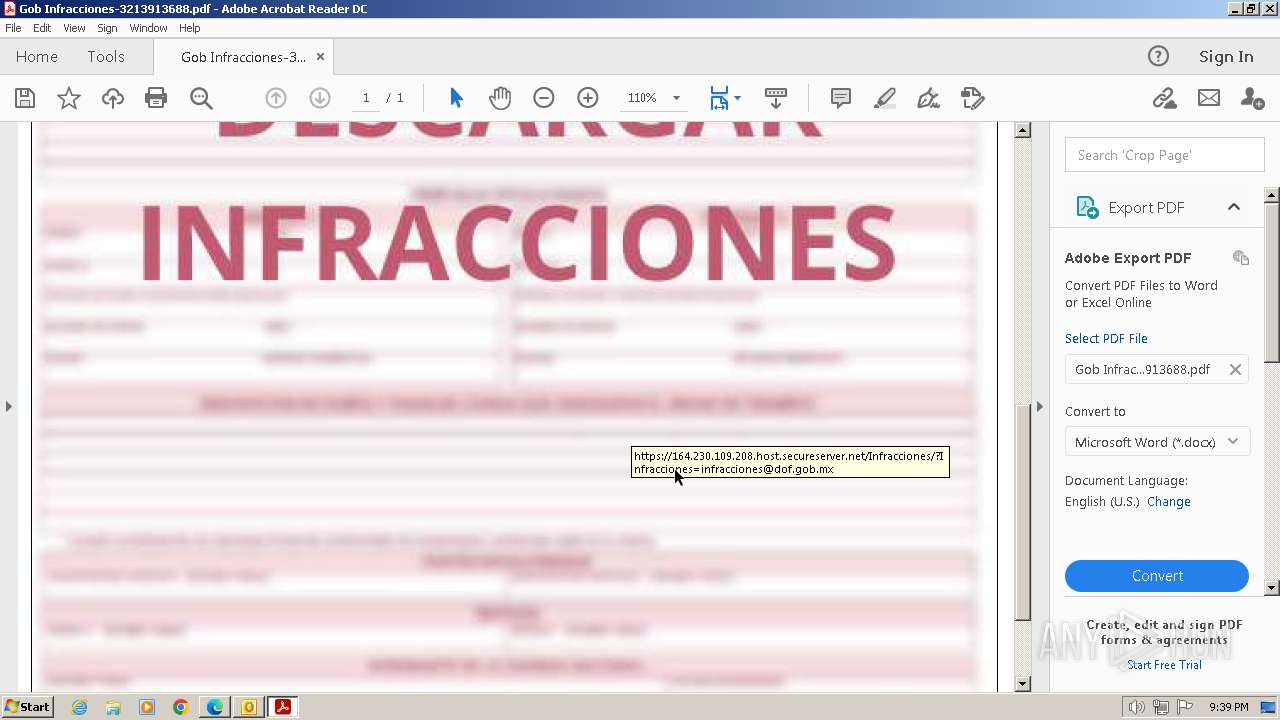Click the document vertical scrollbar up arrow
This screenshot has width=1280, height=720.
pos(1022,130)
